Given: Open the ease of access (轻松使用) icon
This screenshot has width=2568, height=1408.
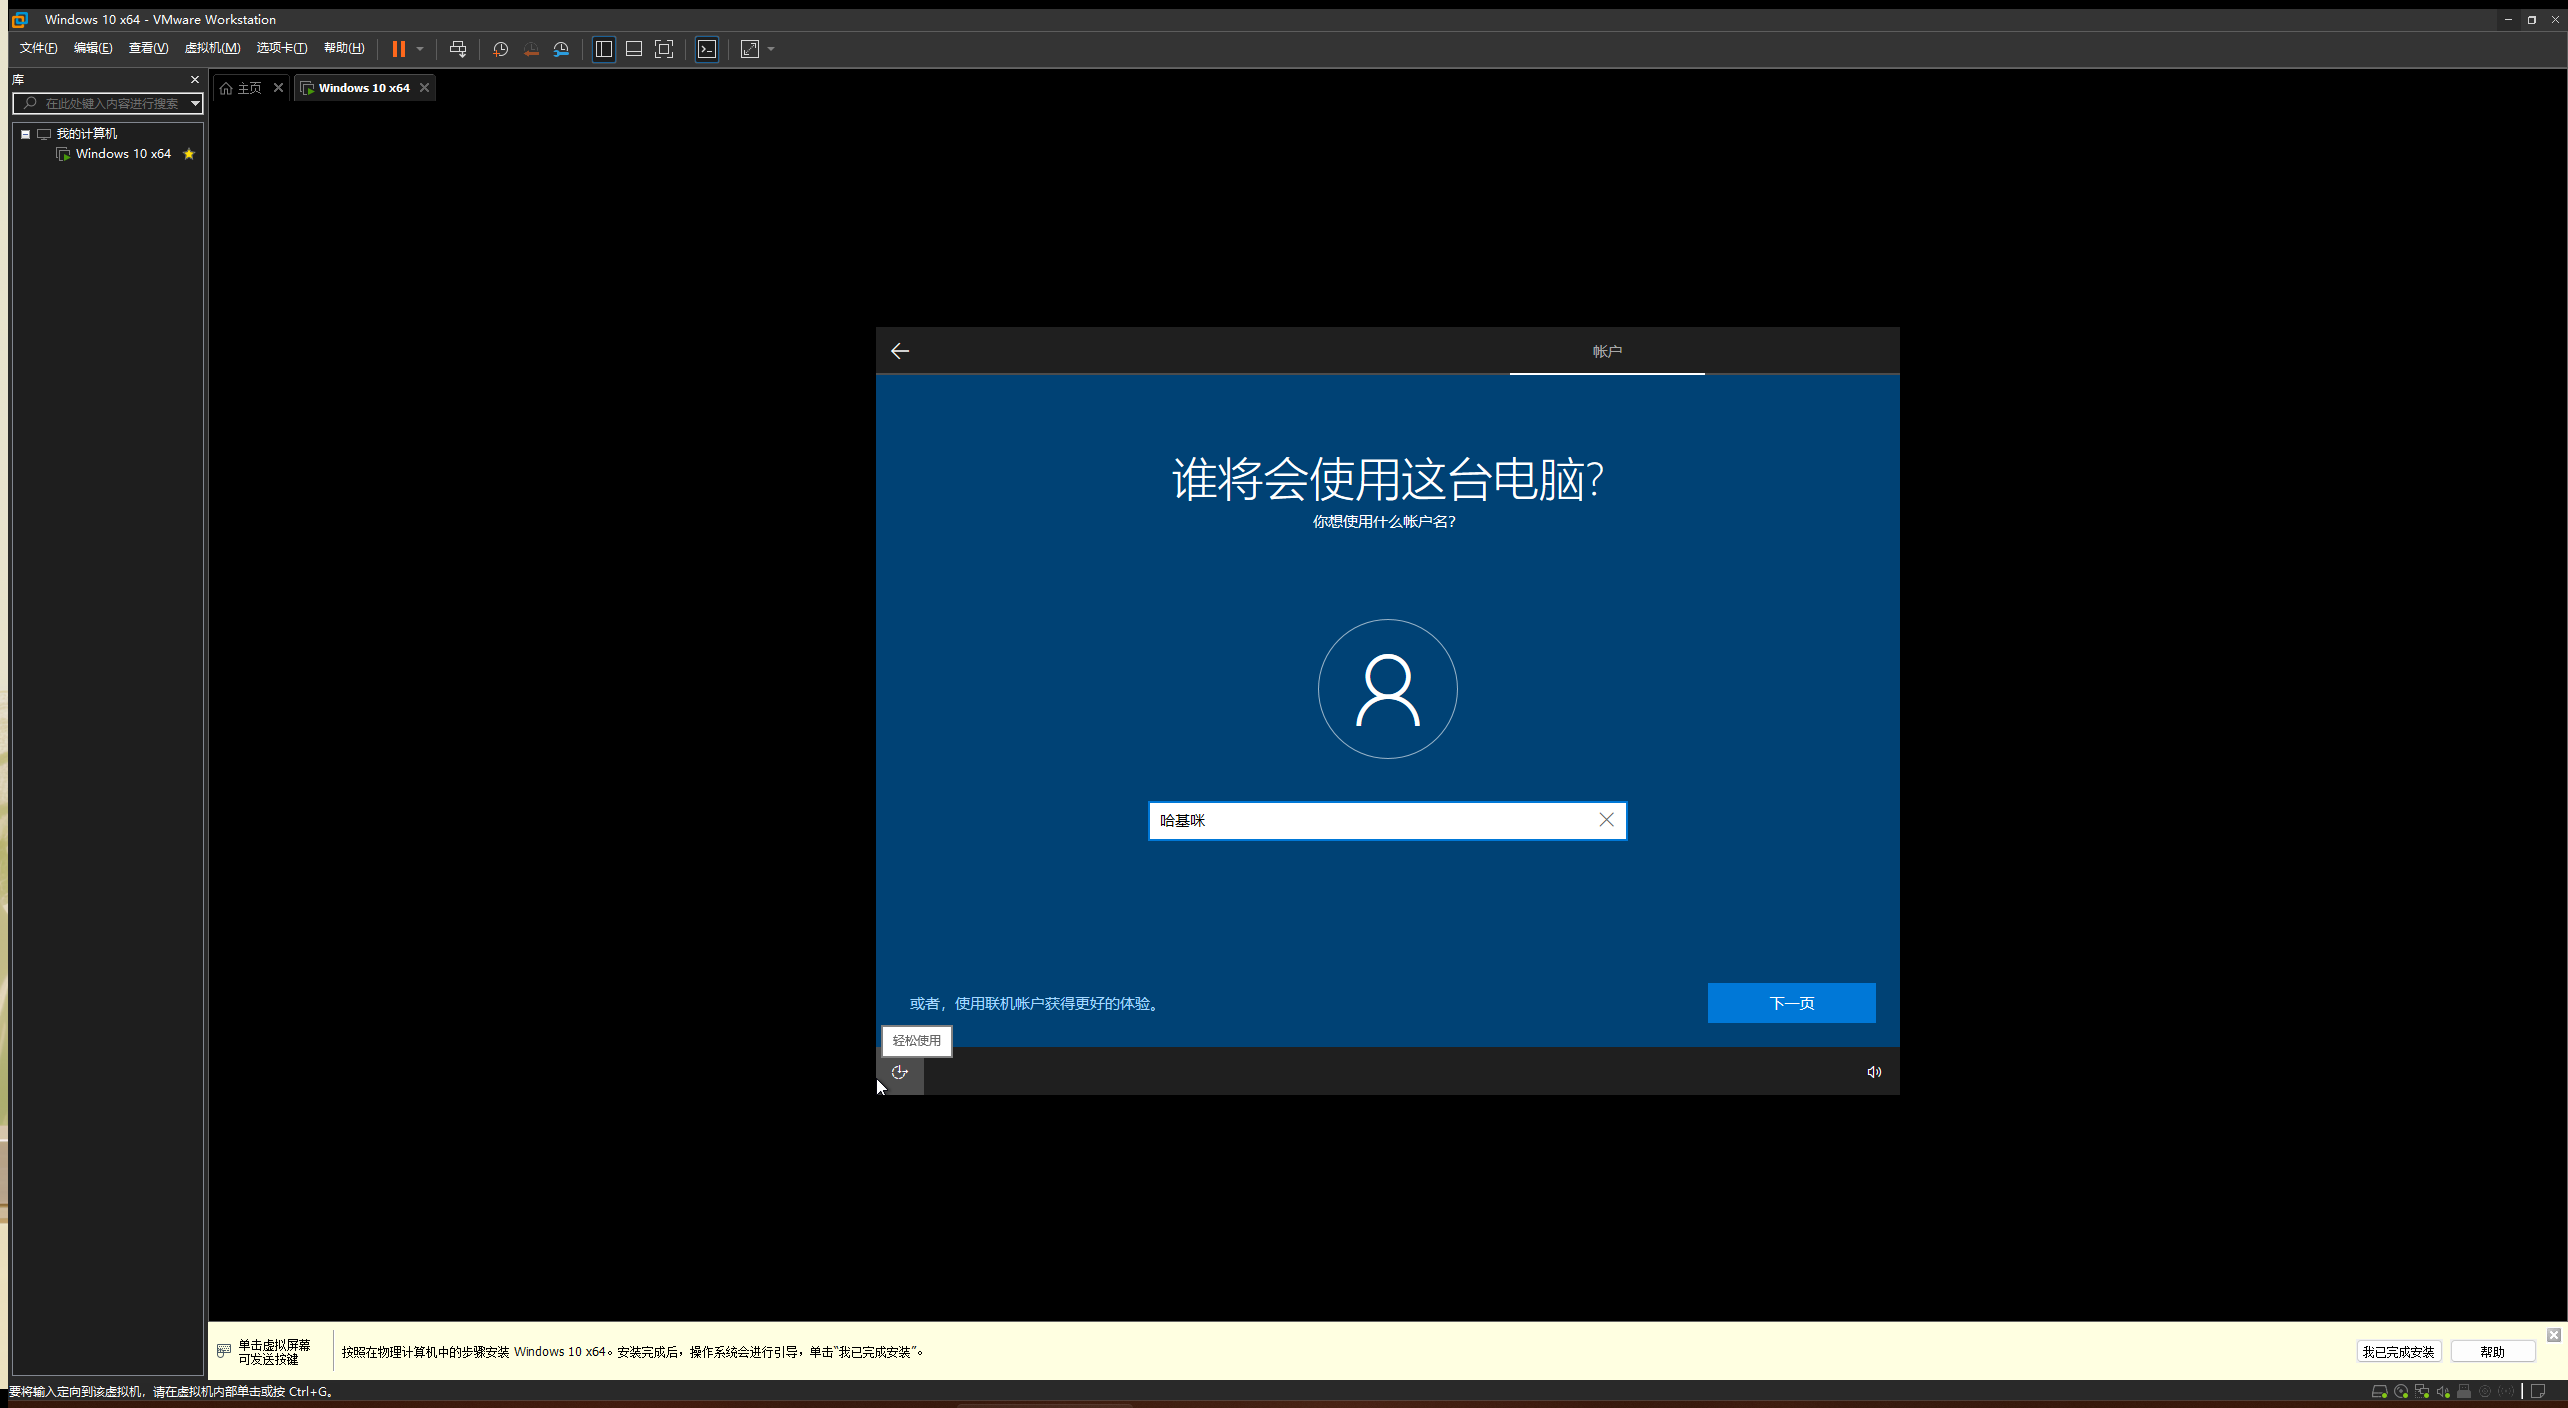Looking at the screenshot, I should click(899, 1071).
